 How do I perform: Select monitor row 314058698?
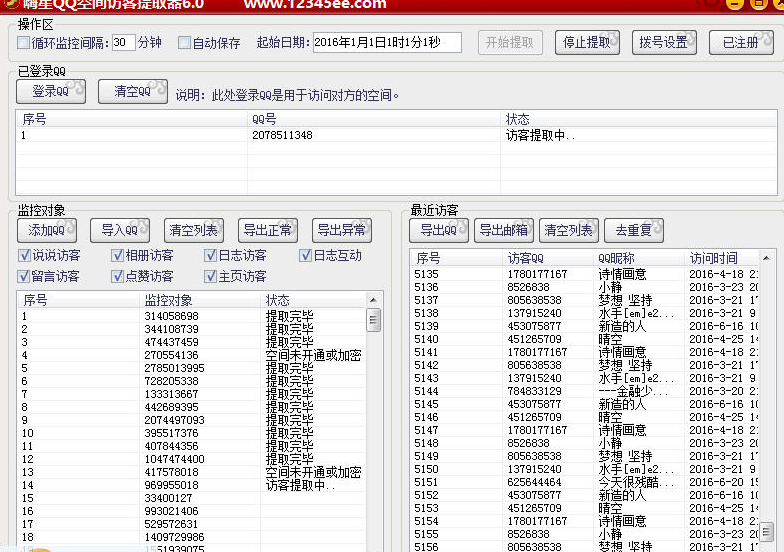point(192,316)
